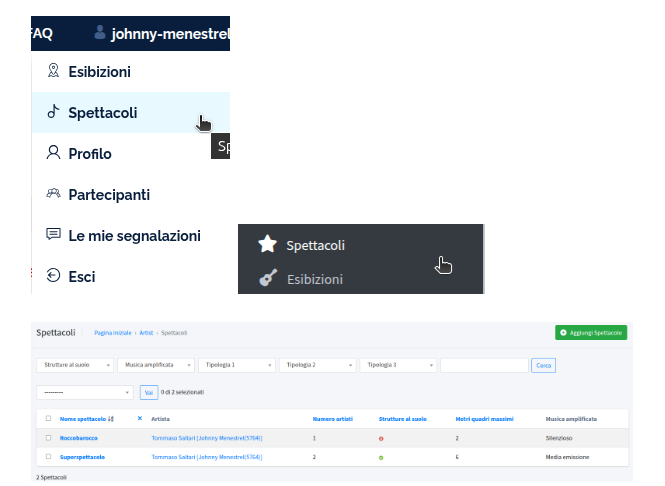Click the star icon in dark sidebar
The width and height of the screenshot is (665, 486).
267,244
